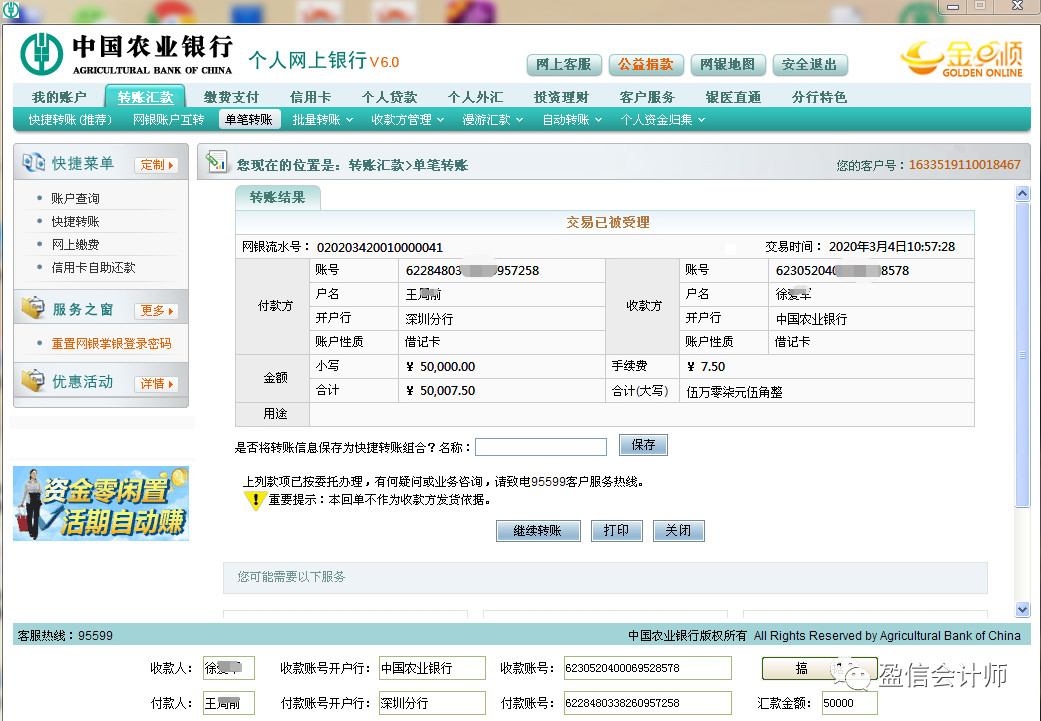Click the 保存 button

[643, 445]
